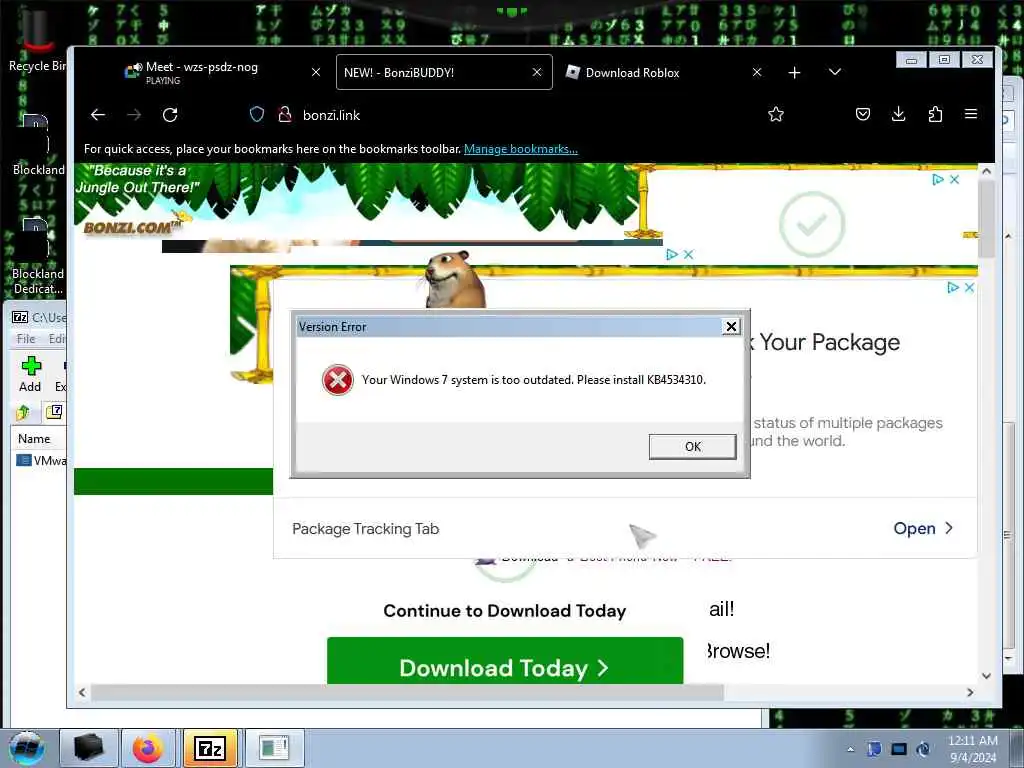Close the BonziBUDDY tab

click(x=537, y=72)
